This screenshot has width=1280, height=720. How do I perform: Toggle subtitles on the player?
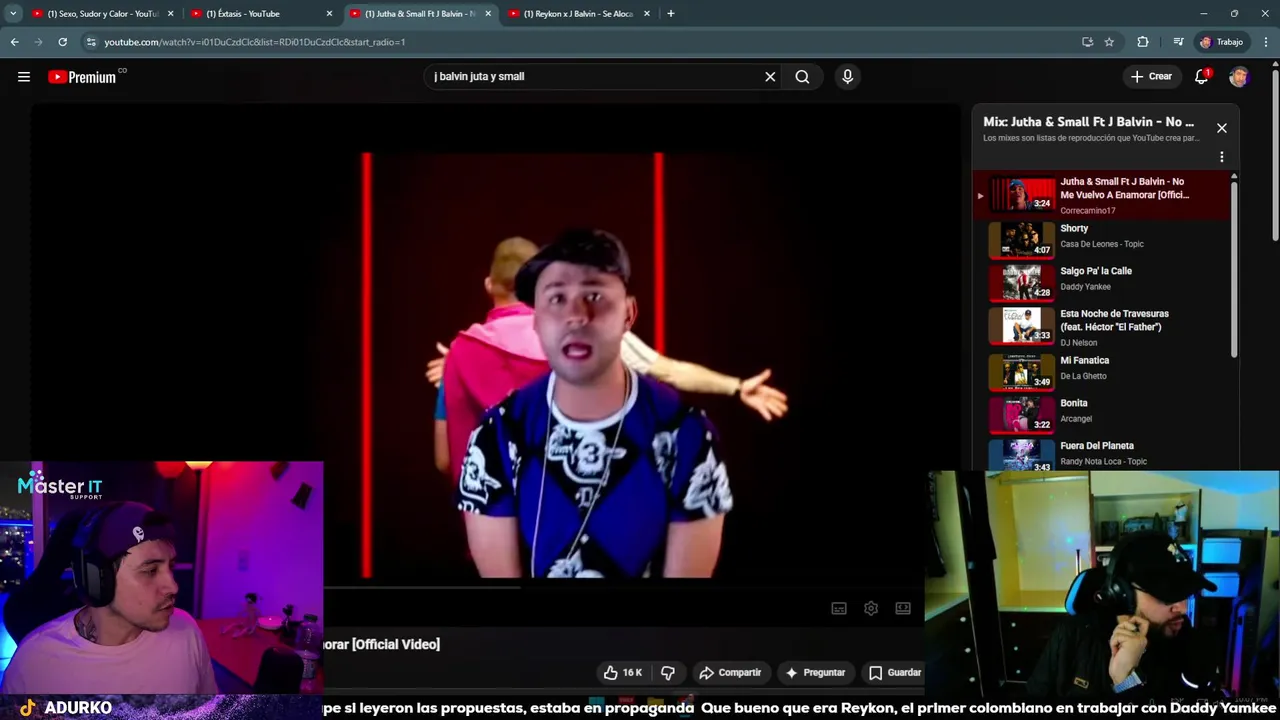pos(839,608)
